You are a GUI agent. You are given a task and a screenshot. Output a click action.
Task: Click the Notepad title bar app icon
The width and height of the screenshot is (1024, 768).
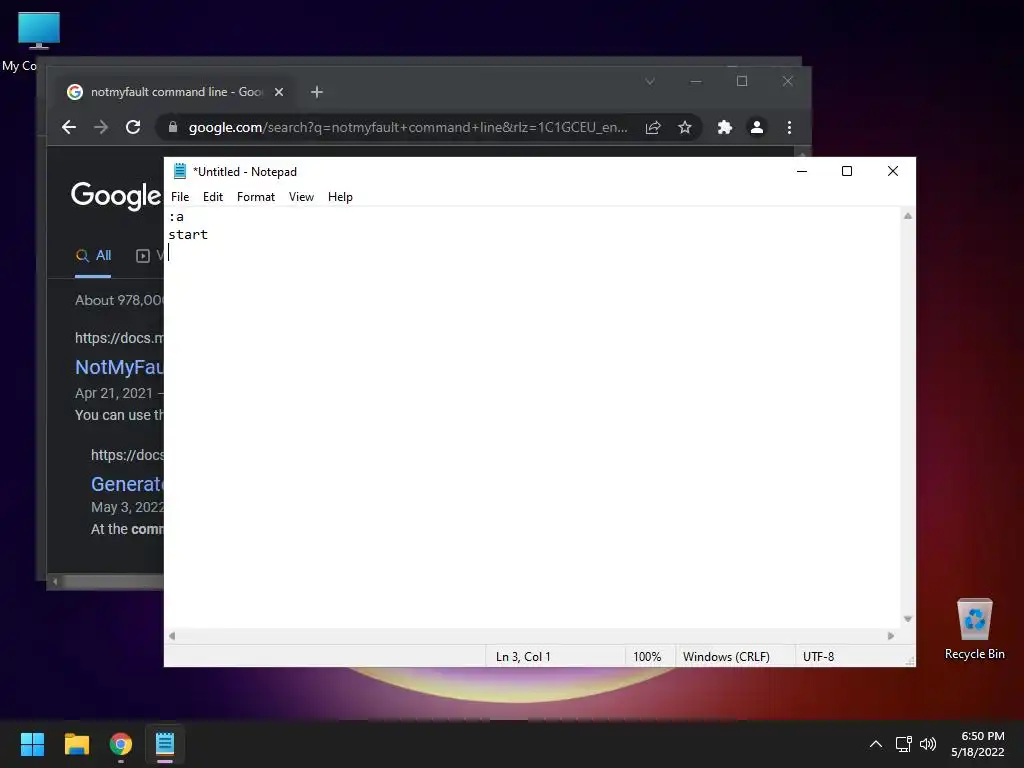180,171
